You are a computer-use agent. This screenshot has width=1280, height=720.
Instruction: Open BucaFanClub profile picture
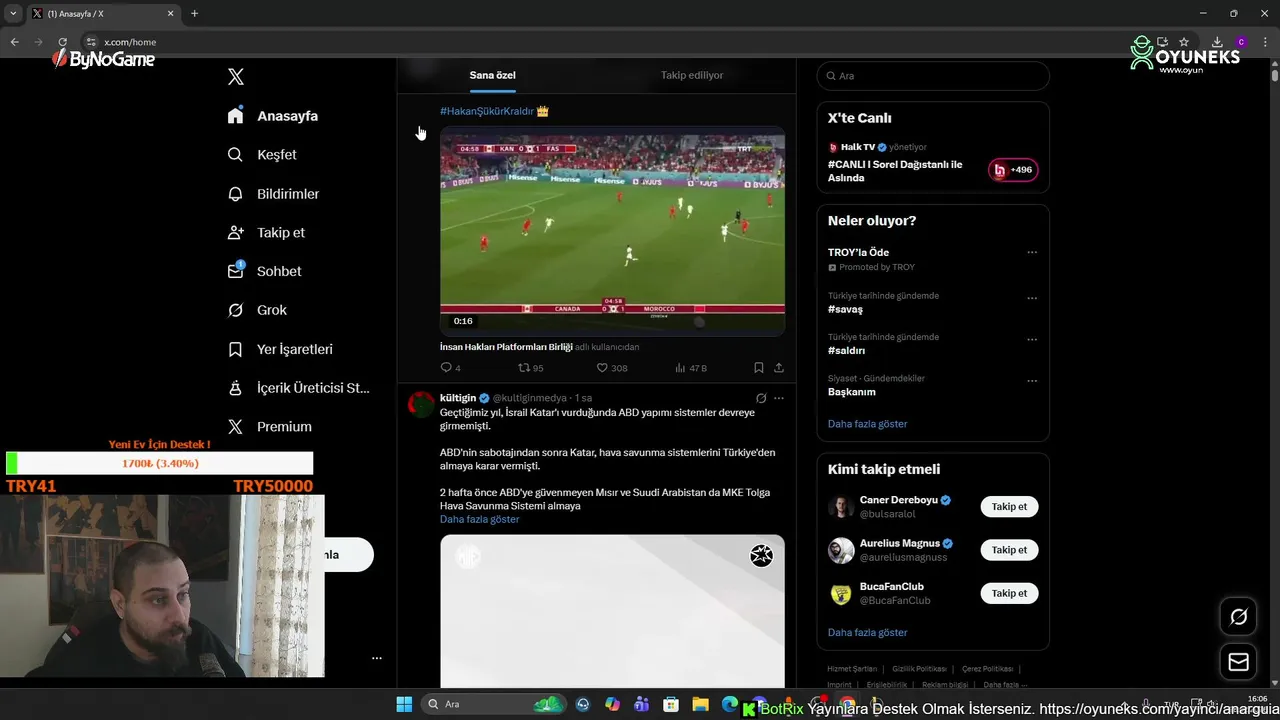pyautogui.click(x=841, y=594)
